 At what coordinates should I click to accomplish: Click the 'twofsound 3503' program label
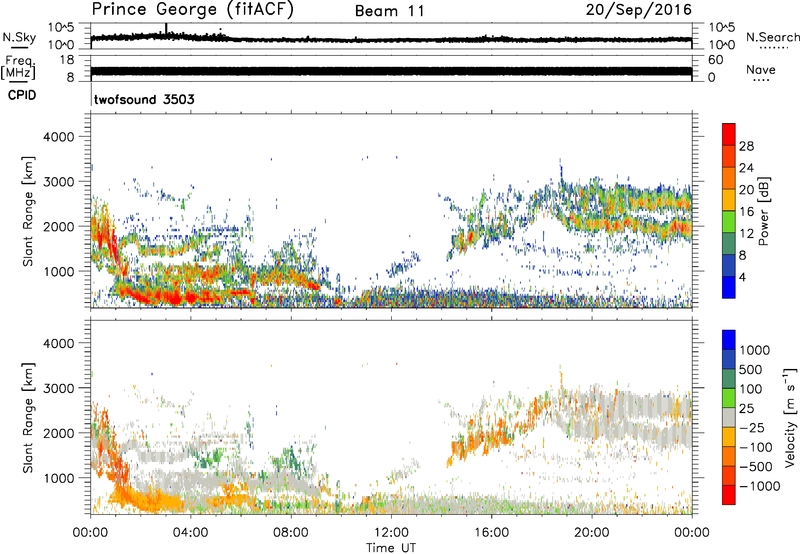[x=144, y=99]
